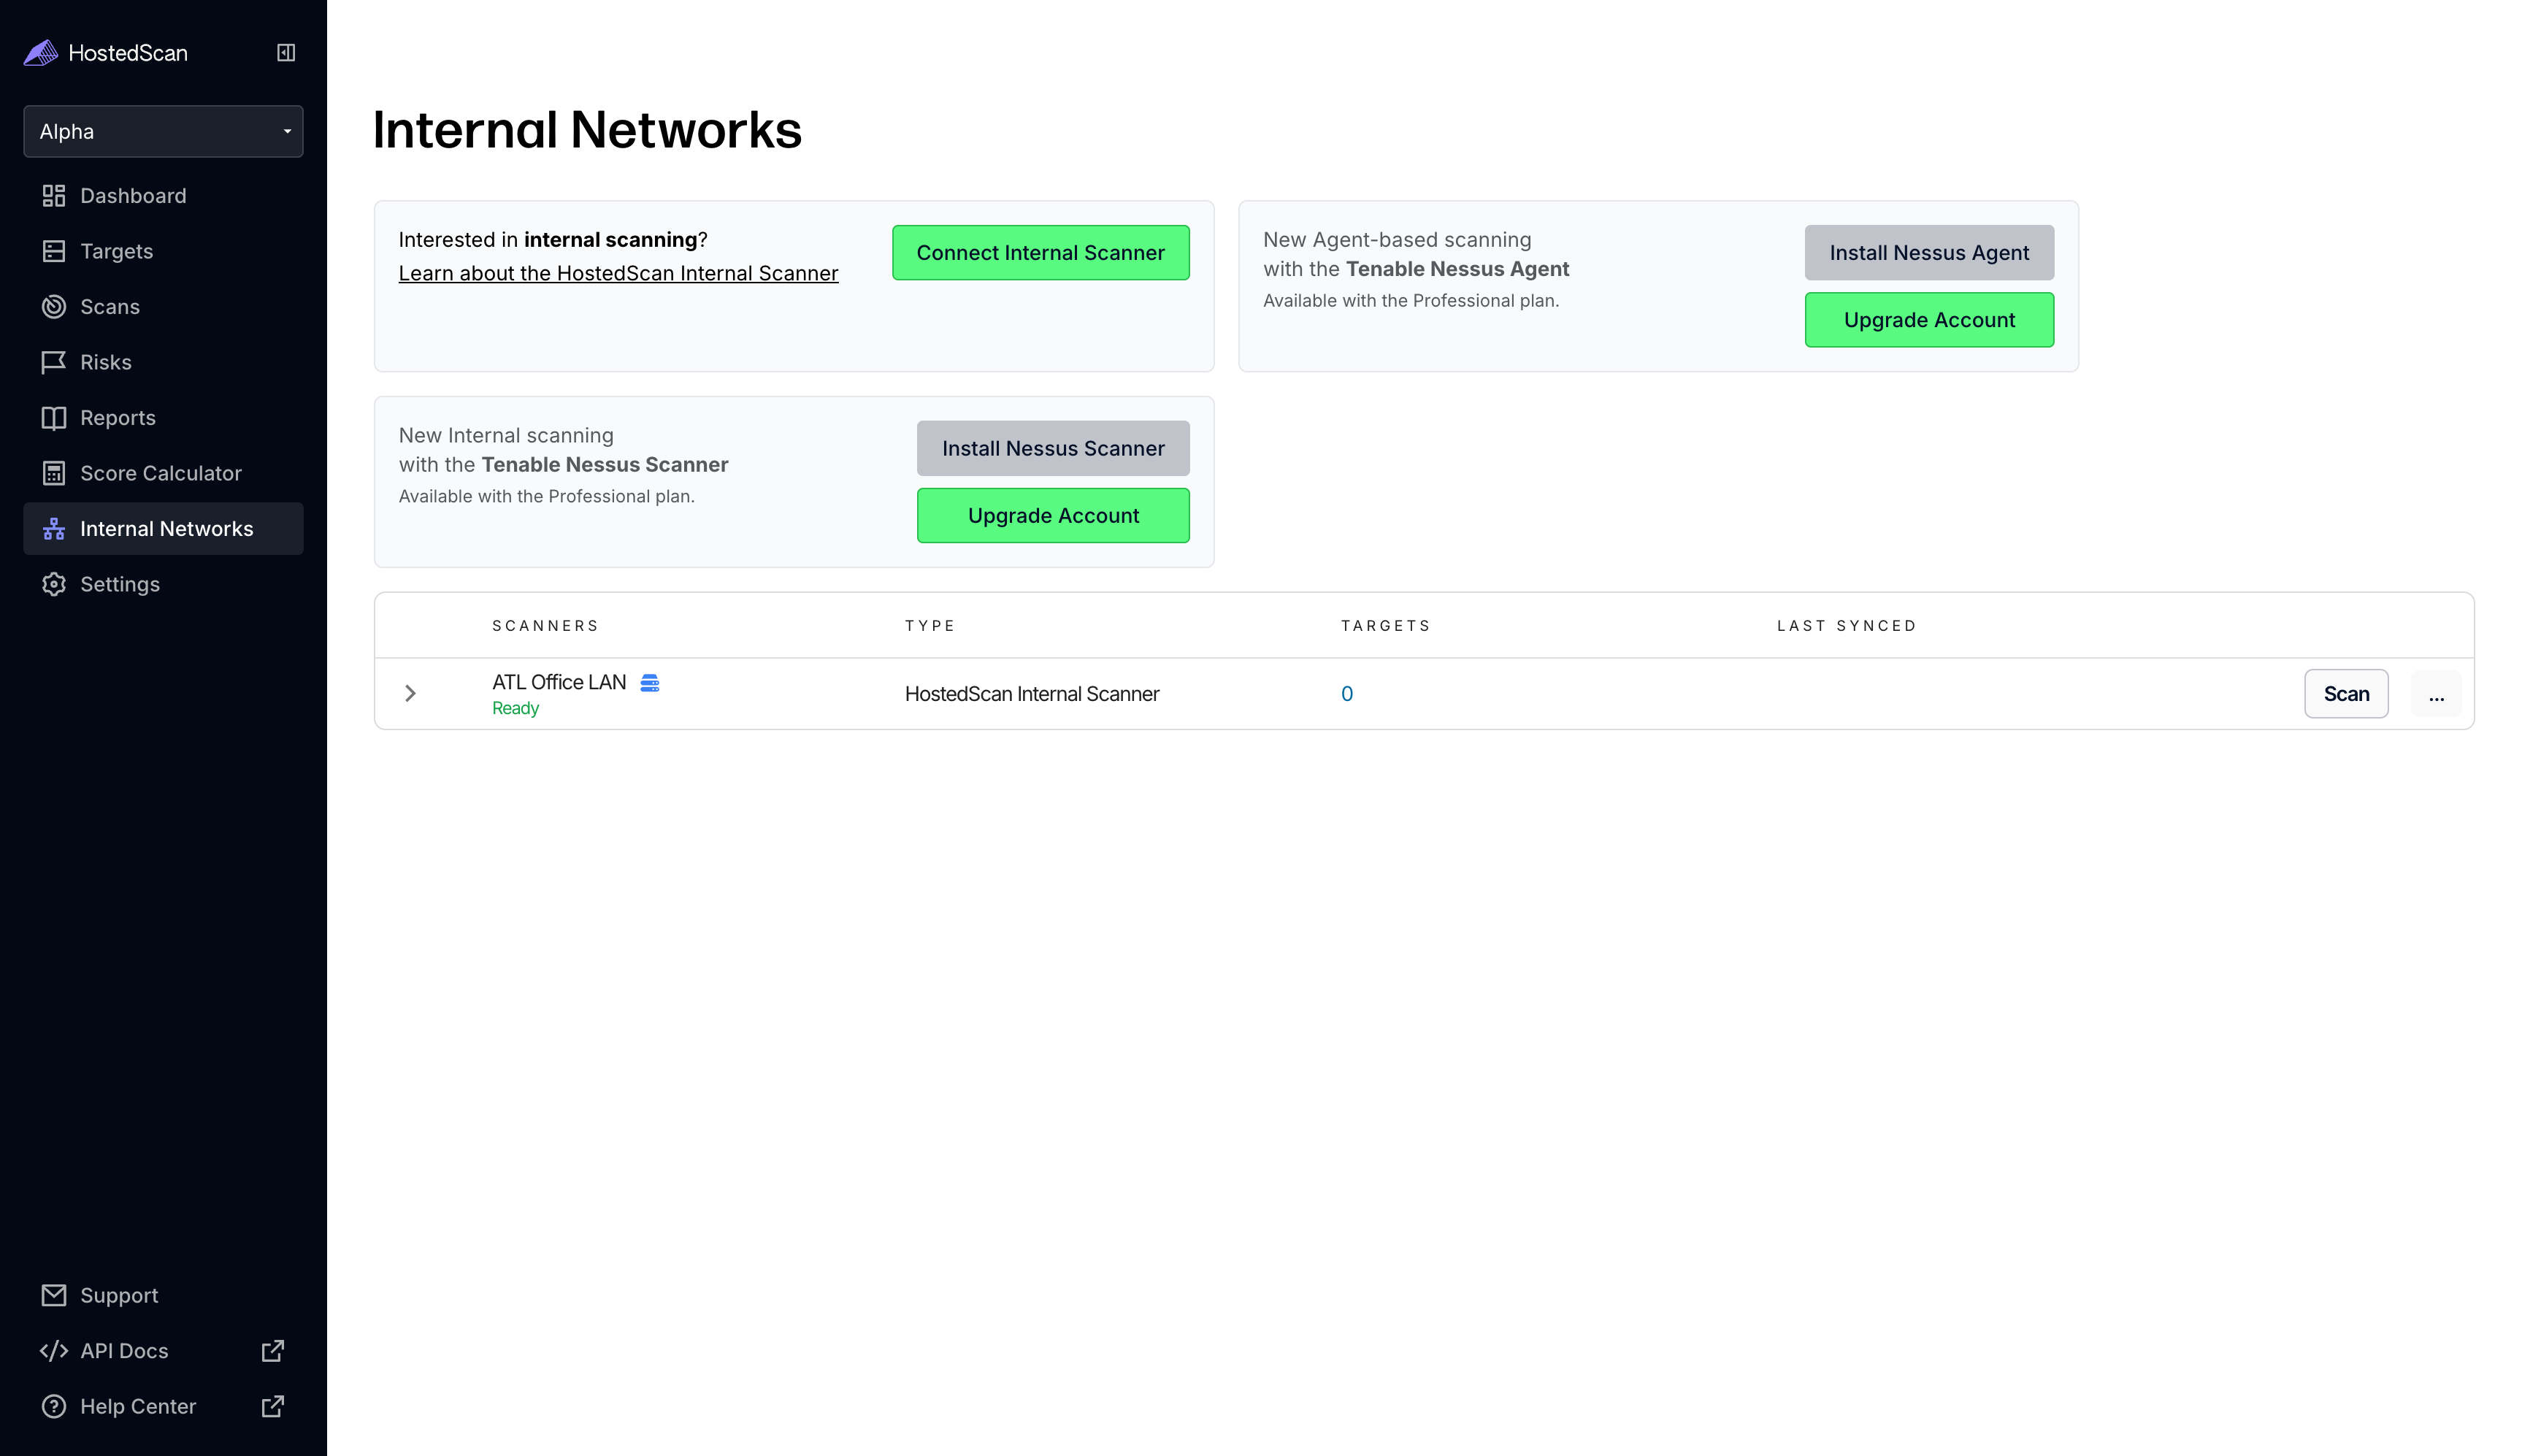
Task: Navigate to Scans
Action: tap(163, 307)
